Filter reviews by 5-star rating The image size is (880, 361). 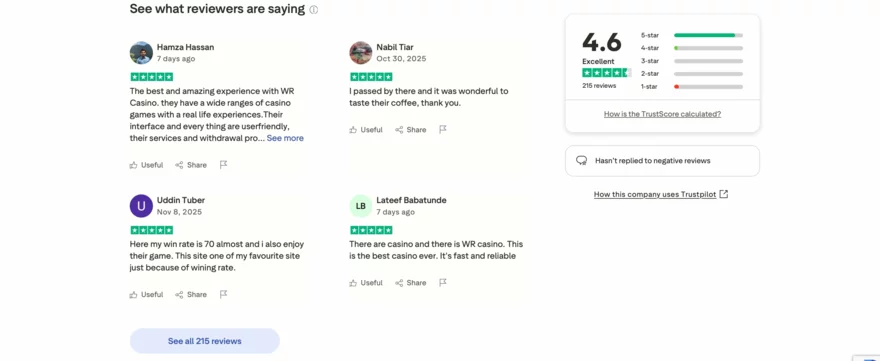[691, 35]
